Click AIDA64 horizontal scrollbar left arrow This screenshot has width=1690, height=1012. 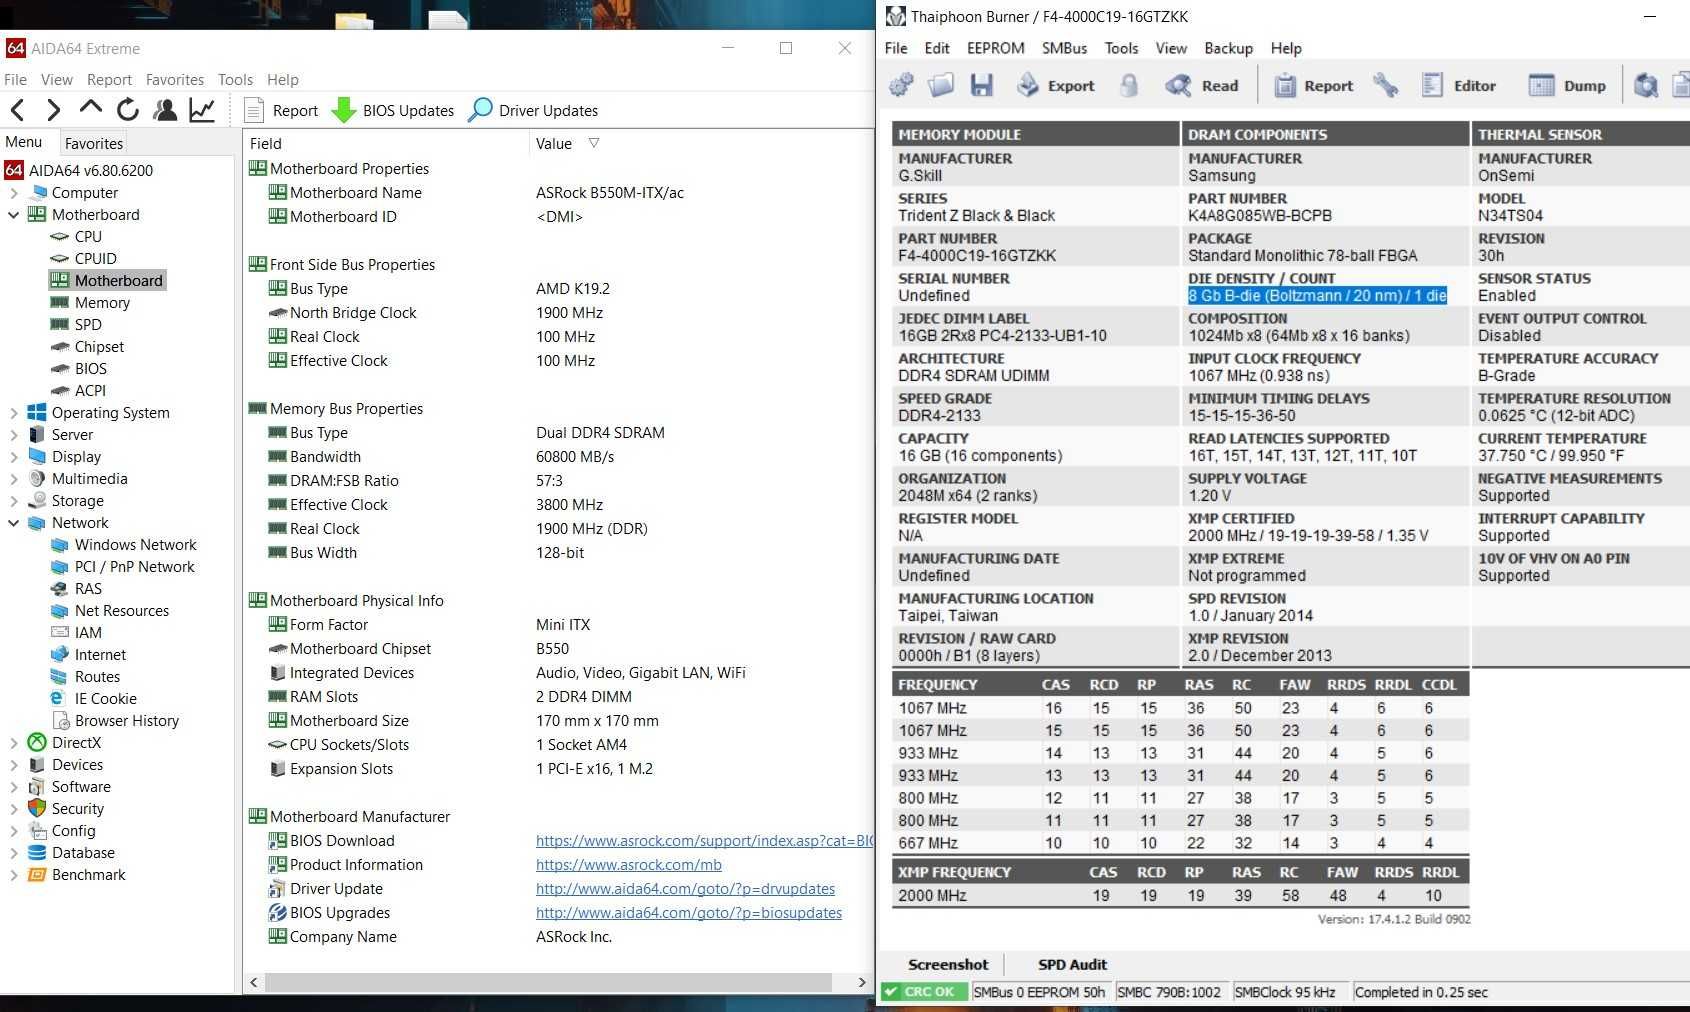(254, 982)
